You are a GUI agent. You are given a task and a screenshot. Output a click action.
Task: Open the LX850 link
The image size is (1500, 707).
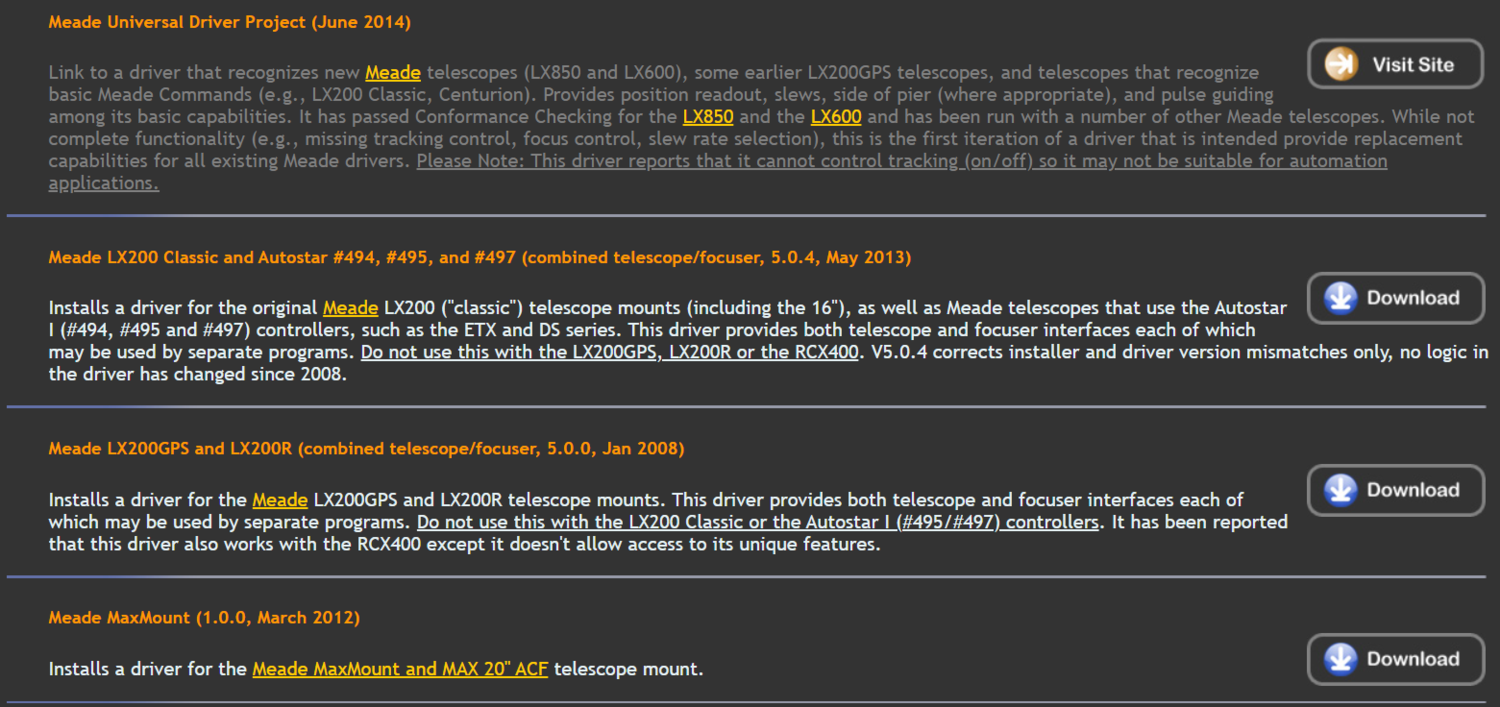[x=708, y=116]
